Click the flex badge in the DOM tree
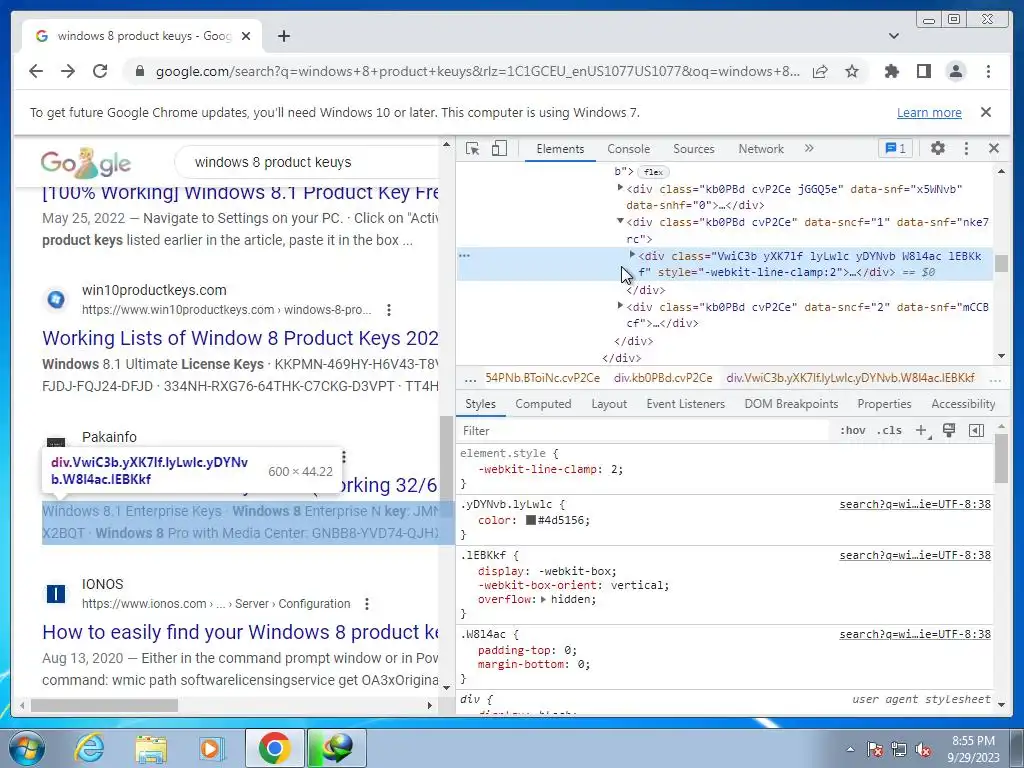Viewport: 1024px width, 768px height. [x=653, y=172]
